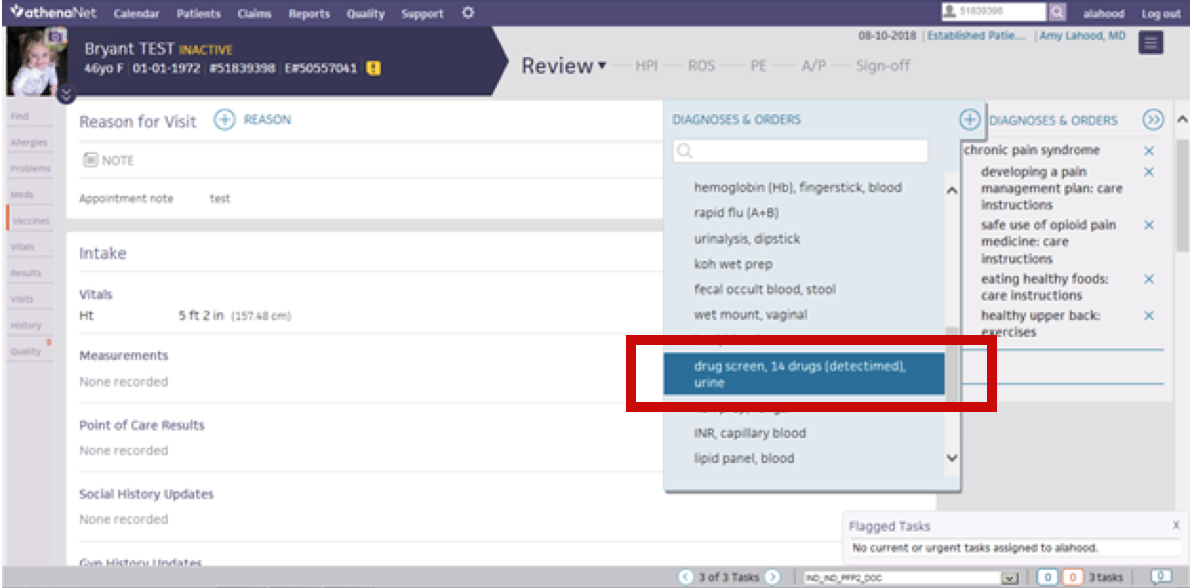Open the Reports menu
The height and width of the screenshot is (588, 1196).
[x=309, y=14]
